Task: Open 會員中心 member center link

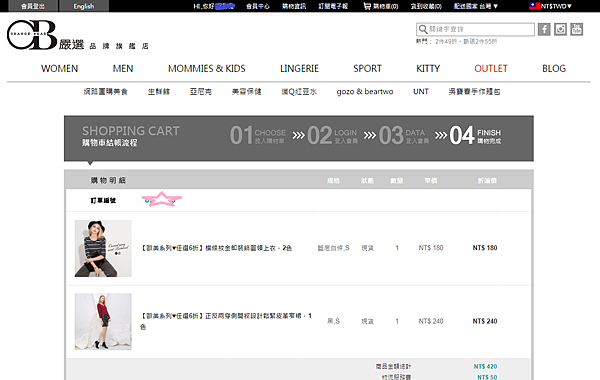Action: [258, 6]
